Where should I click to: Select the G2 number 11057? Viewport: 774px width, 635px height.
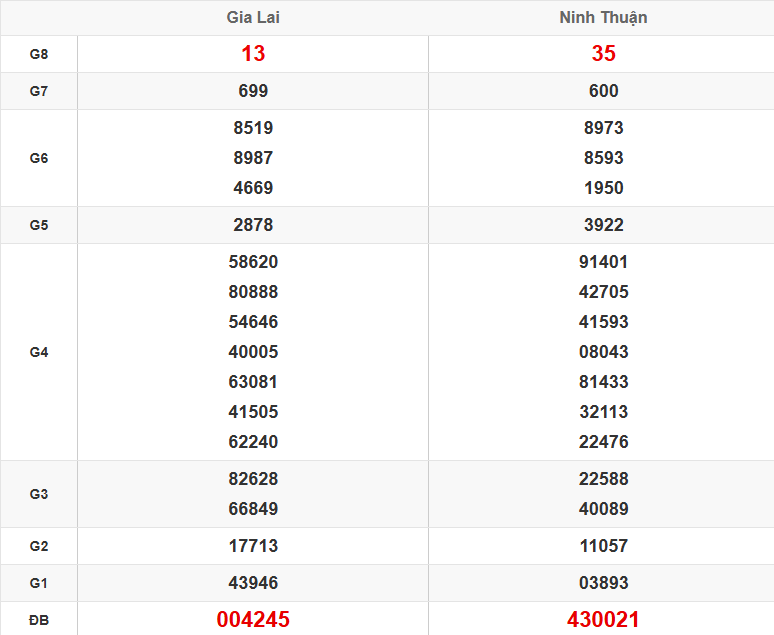603,546
